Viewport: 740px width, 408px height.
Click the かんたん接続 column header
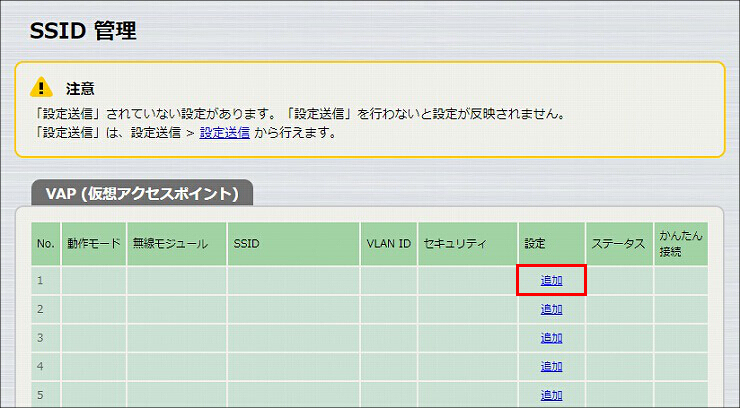[x=681, y=244]
